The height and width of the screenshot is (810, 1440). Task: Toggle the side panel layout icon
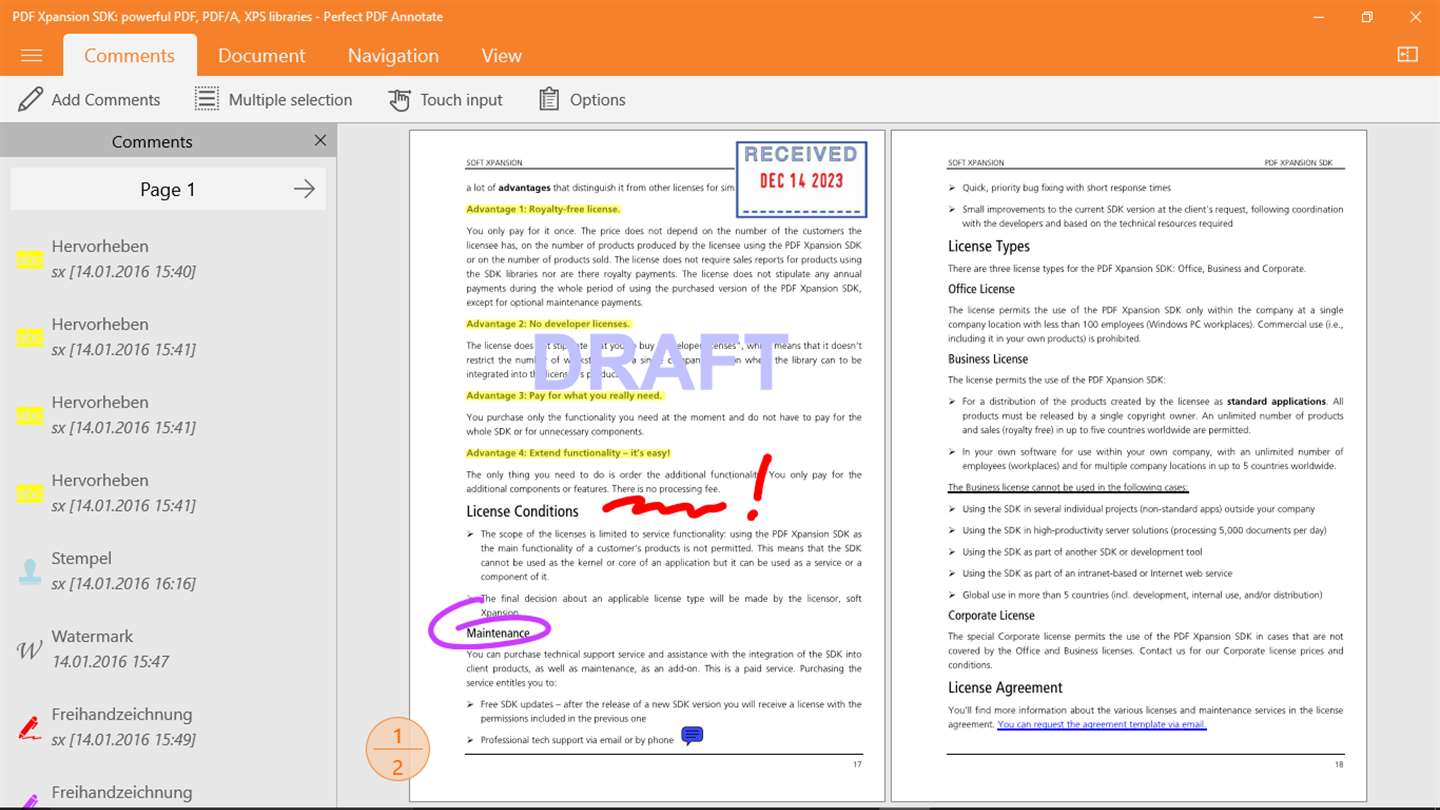(1407, 55)
